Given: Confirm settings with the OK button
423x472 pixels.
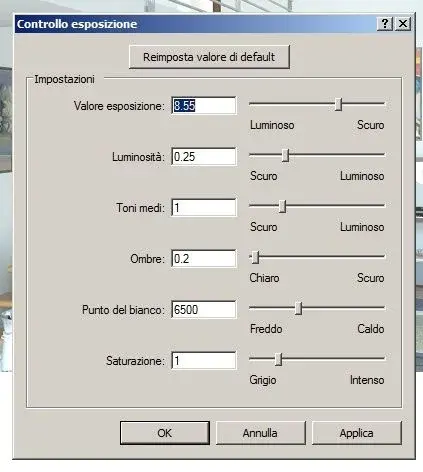Looking at the screenshot, I should [165, 433].
